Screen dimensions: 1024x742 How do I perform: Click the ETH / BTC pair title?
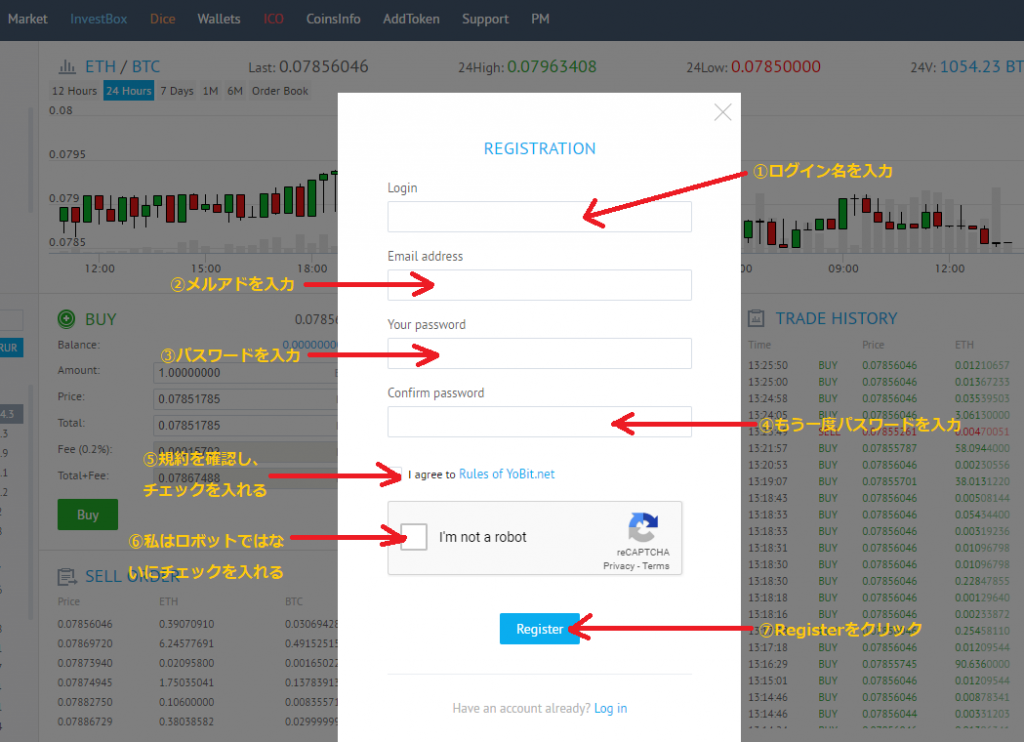(x=122, y=67)
